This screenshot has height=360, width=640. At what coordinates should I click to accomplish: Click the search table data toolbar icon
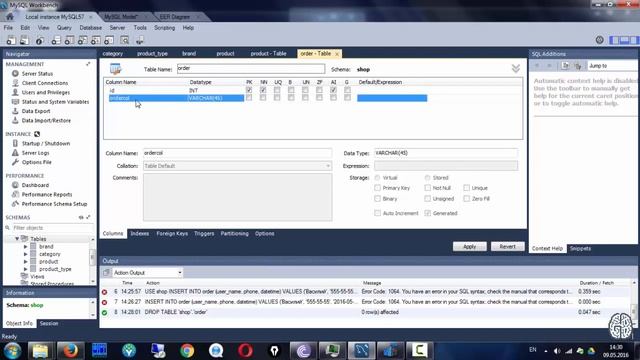(124, 40)
